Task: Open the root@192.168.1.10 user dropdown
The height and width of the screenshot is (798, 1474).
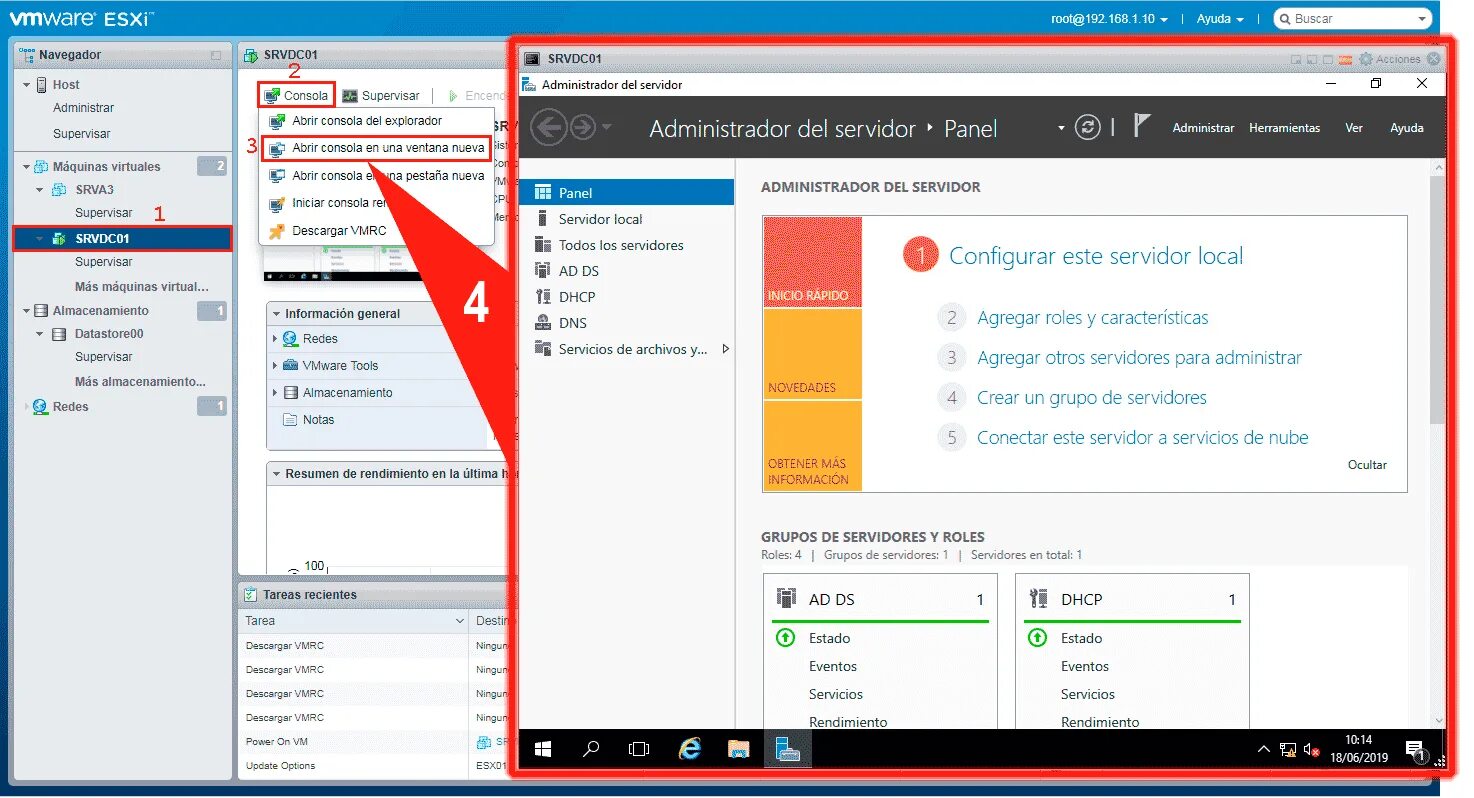Action: click(1109, 19)
